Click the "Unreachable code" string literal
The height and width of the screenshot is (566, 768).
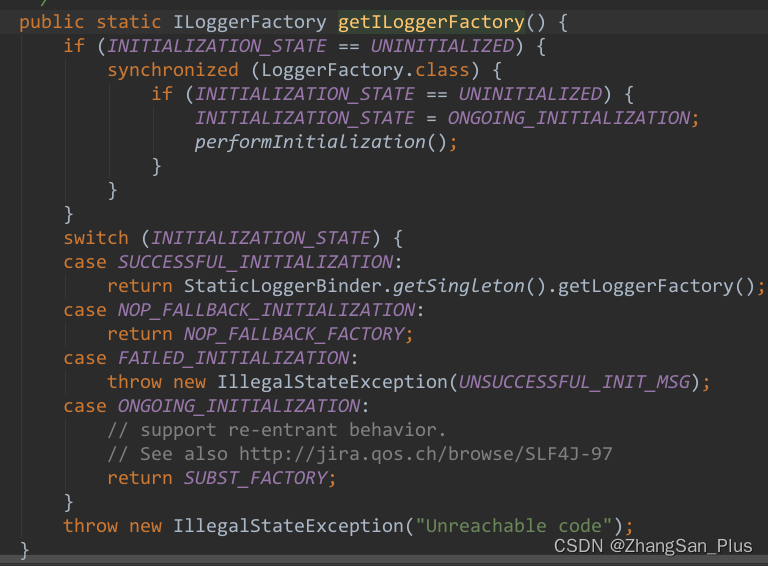pos(514,526)
